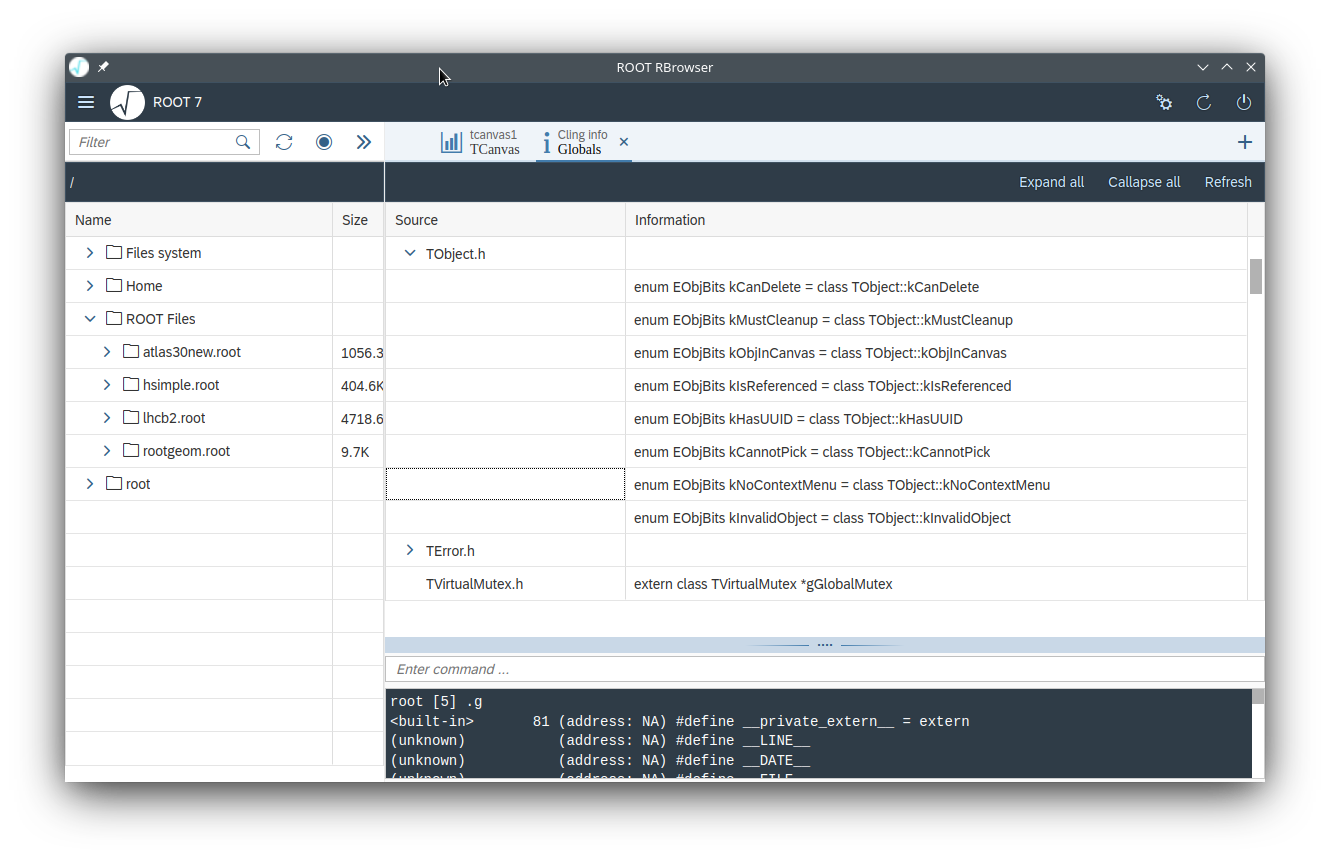The height and width of the screenshot is (859, 1330).
Task: Expand the TError.h source group
Action: coord(410,551)
